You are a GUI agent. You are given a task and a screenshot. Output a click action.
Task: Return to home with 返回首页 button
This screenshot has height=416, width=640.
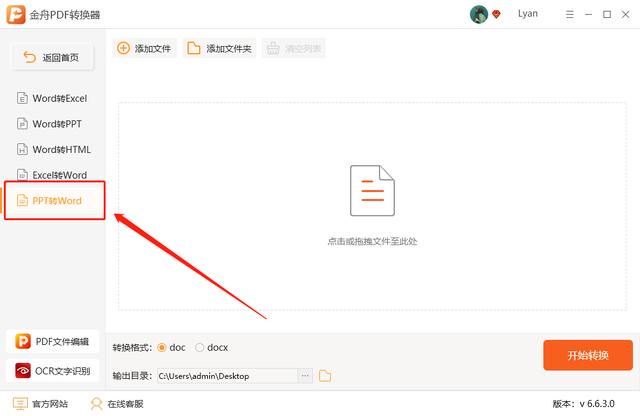tap(52, 58)
